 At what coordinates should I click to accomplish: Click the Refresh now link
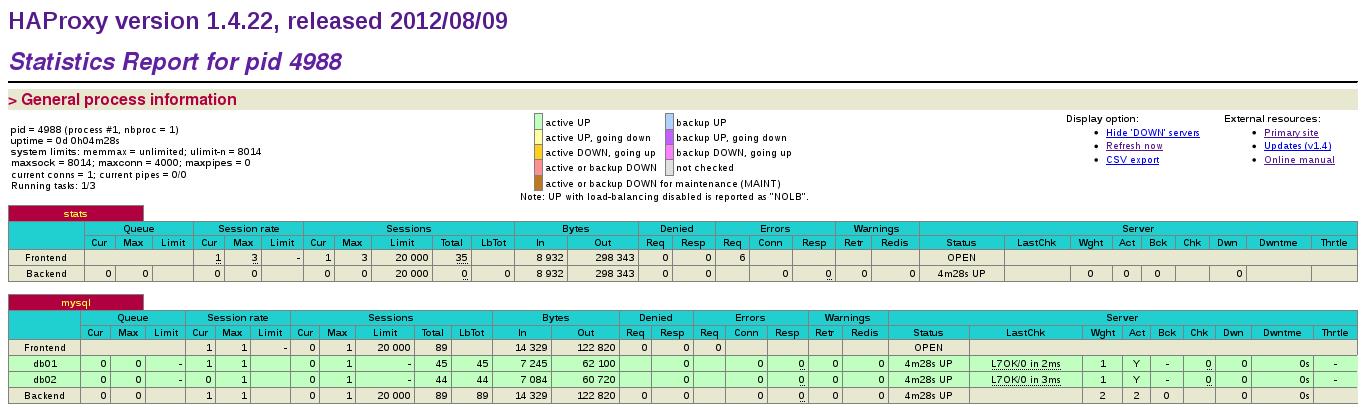click(x=1134, y=146)
